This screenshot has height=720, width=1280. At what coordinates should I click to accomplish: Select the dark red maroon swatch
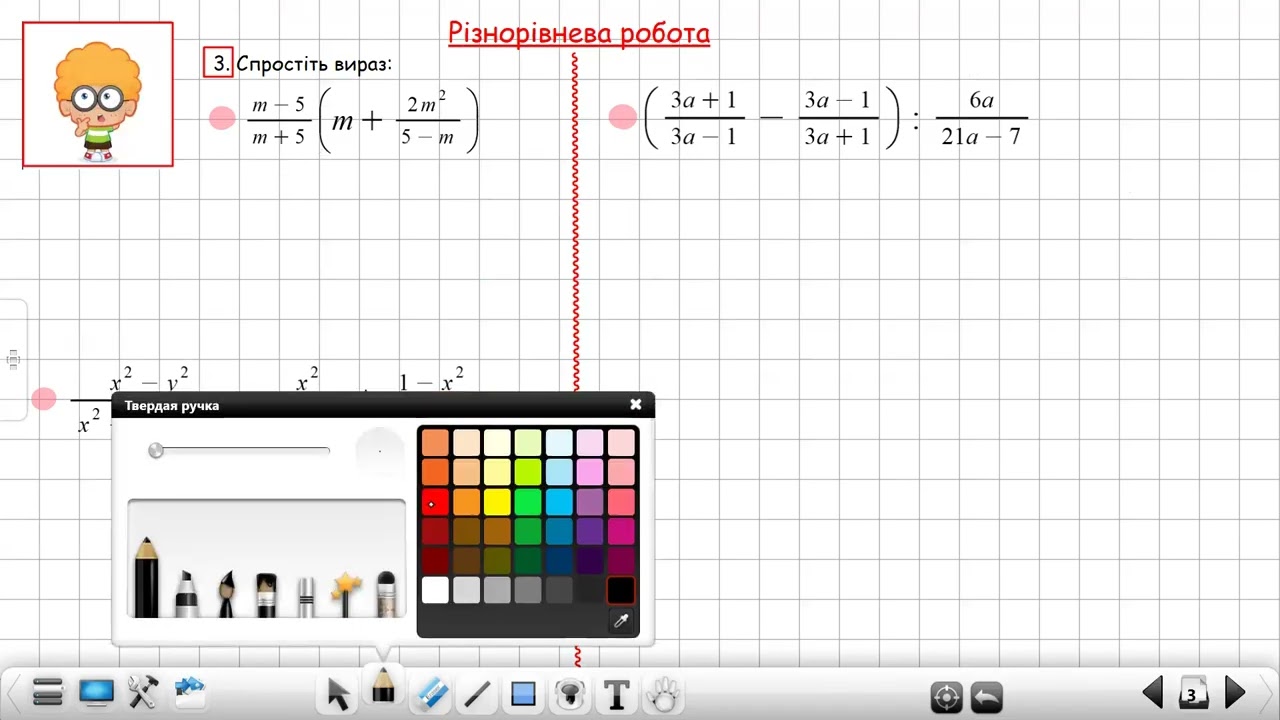tap(435, 560)
